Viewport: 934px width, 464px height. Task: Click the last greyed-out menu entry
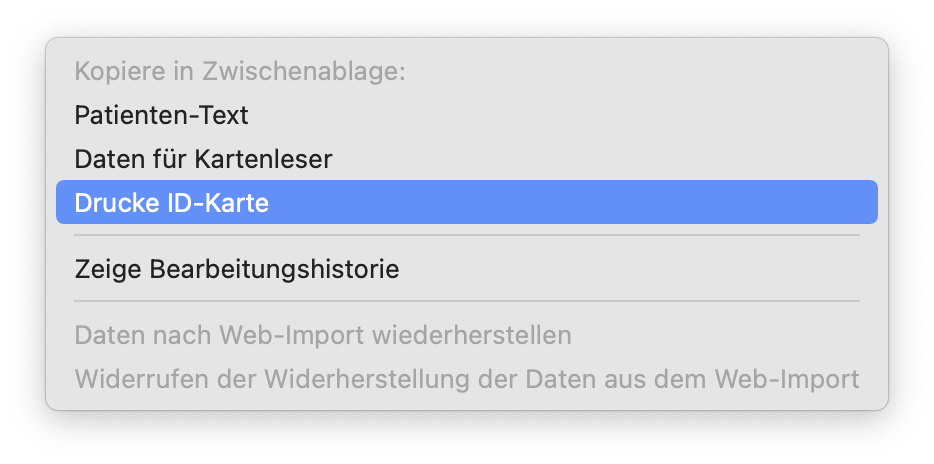(466, 379)
